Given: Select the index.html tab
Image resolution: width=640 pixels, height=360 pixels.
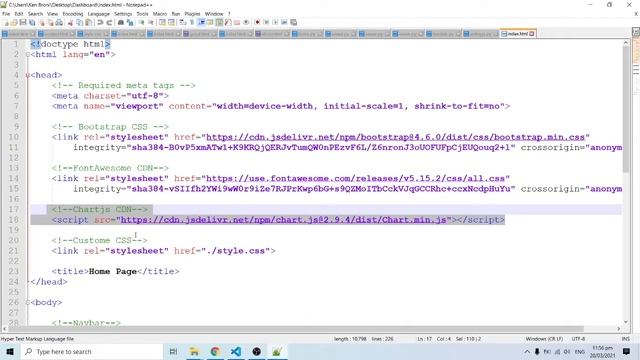Looking at the screenshot, I should (x=517, y=33).
